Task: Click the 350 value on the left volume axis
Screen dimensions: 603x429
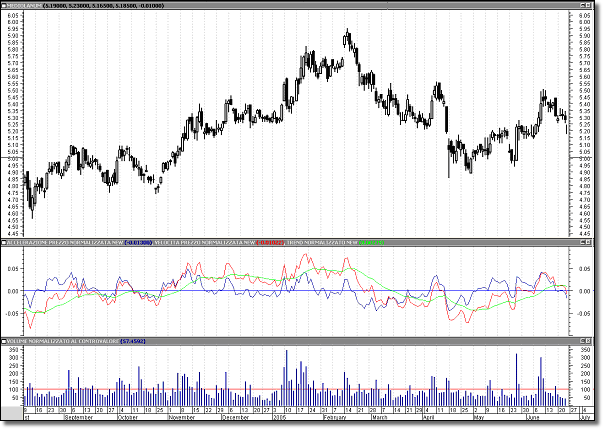Action: pyautogui.click(x=15, y=348)
